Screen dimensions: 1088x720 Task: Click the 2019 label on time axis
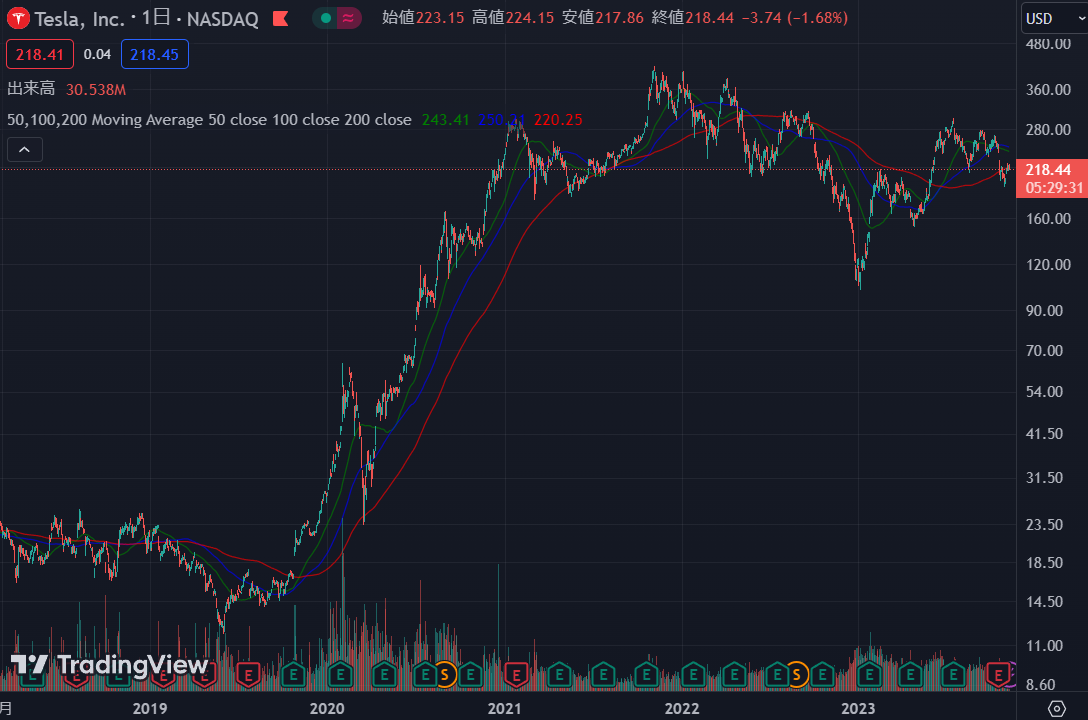(x=150, y=709)
